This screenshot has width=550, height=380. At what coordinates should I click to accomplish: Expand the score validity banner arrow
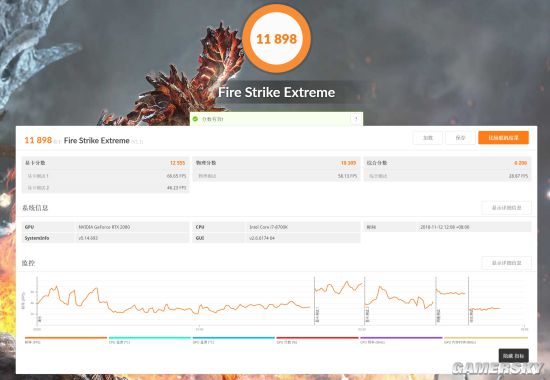coord(356,119)
